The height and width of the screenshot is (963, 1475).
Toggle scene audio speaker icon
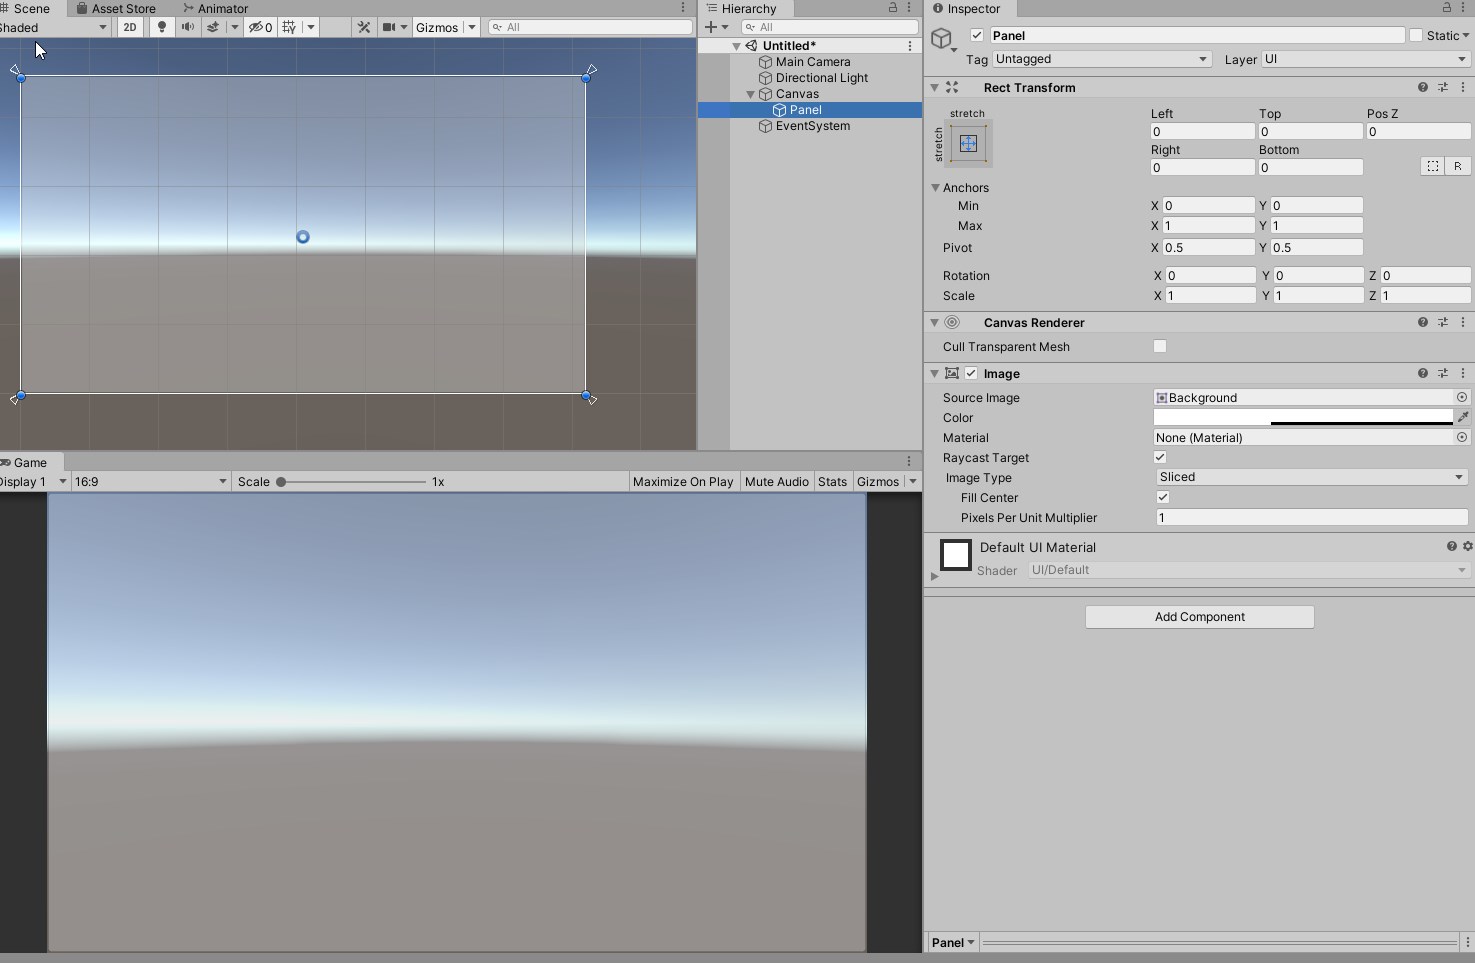pyautogui.click(x=187, y=27)
